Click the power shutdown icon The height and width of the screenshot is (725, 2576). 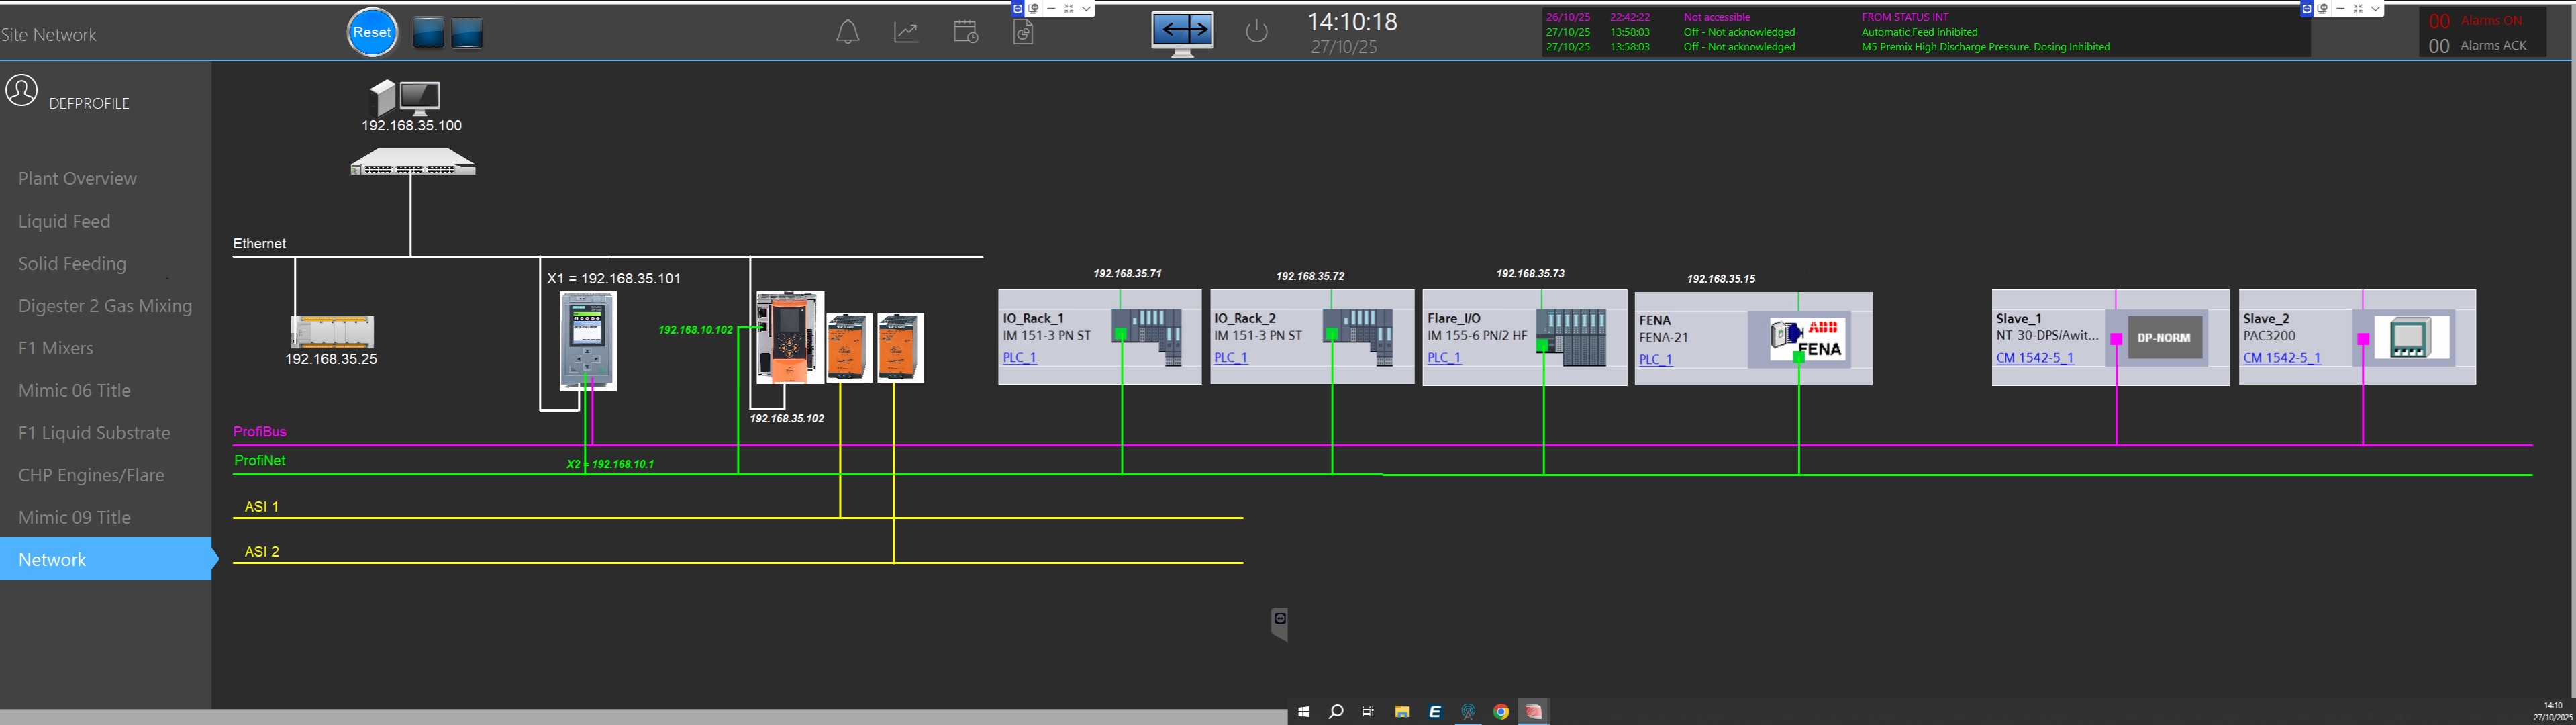click(1256, 32)
